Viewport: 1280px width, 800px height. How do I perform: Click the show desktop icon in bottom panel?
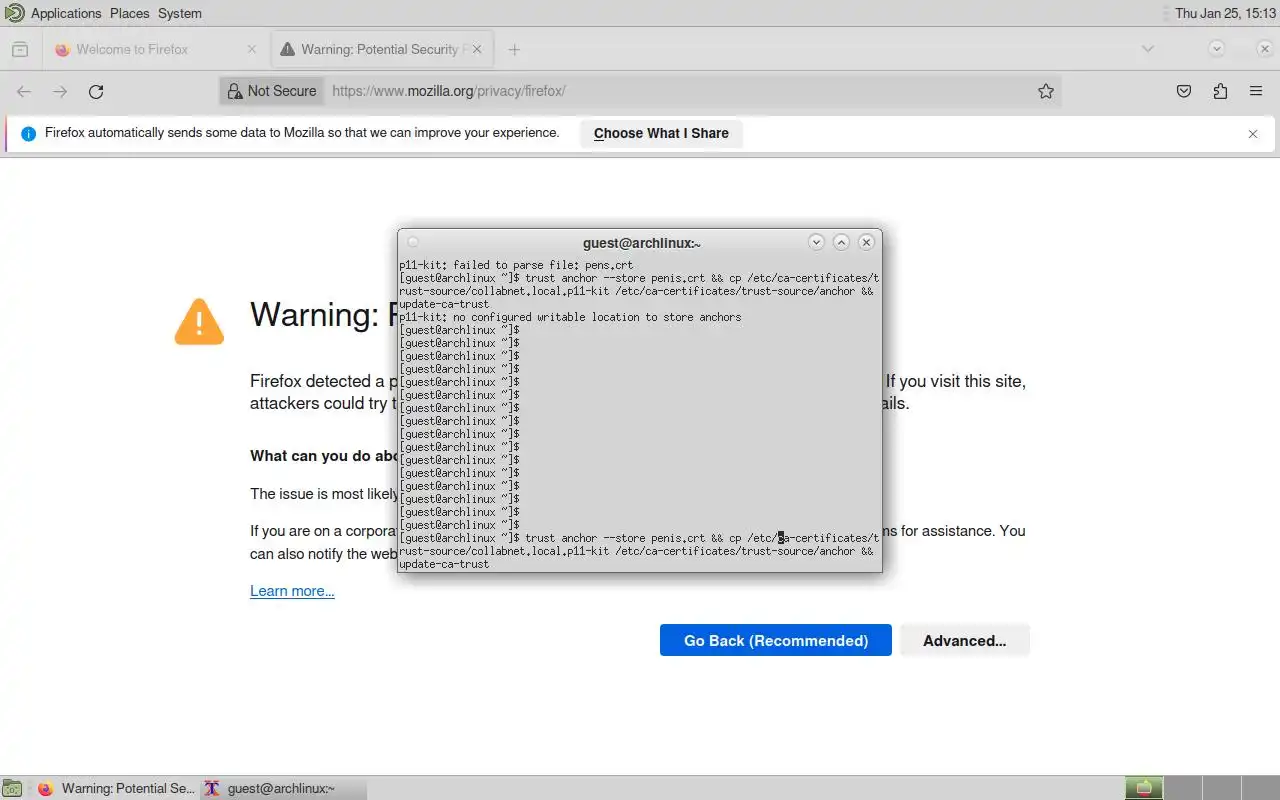click(11, 788)
